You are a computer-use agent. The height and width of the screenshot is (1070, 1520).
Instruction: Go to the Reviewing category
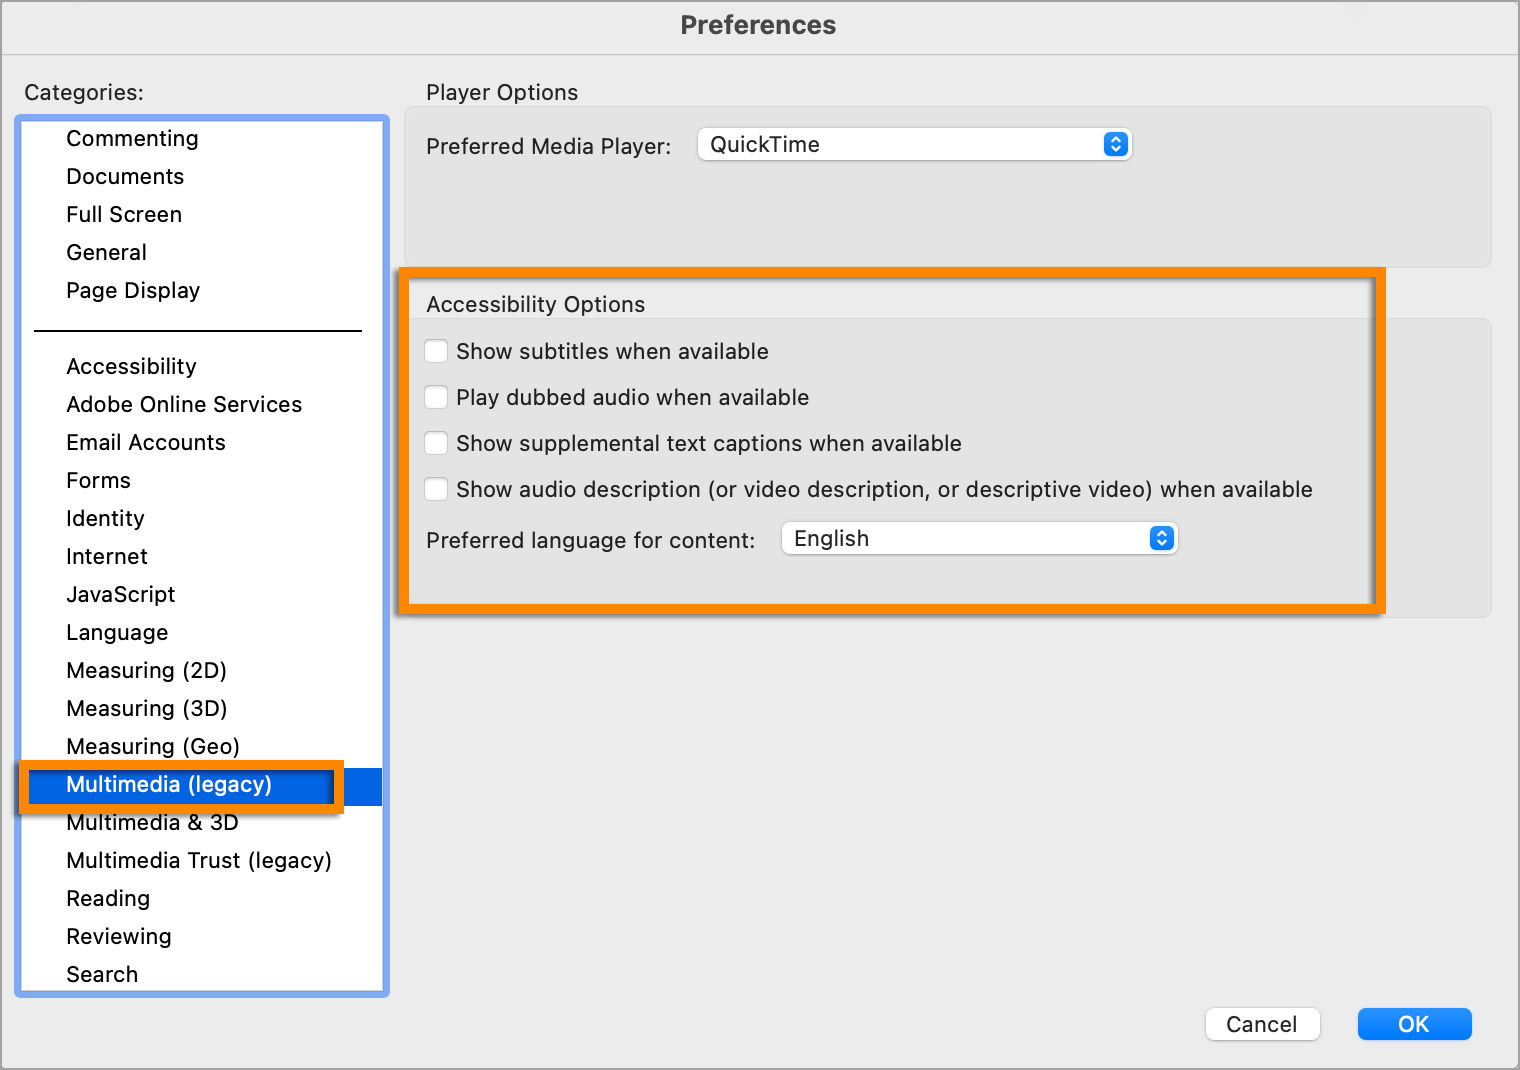coord(119,937)
